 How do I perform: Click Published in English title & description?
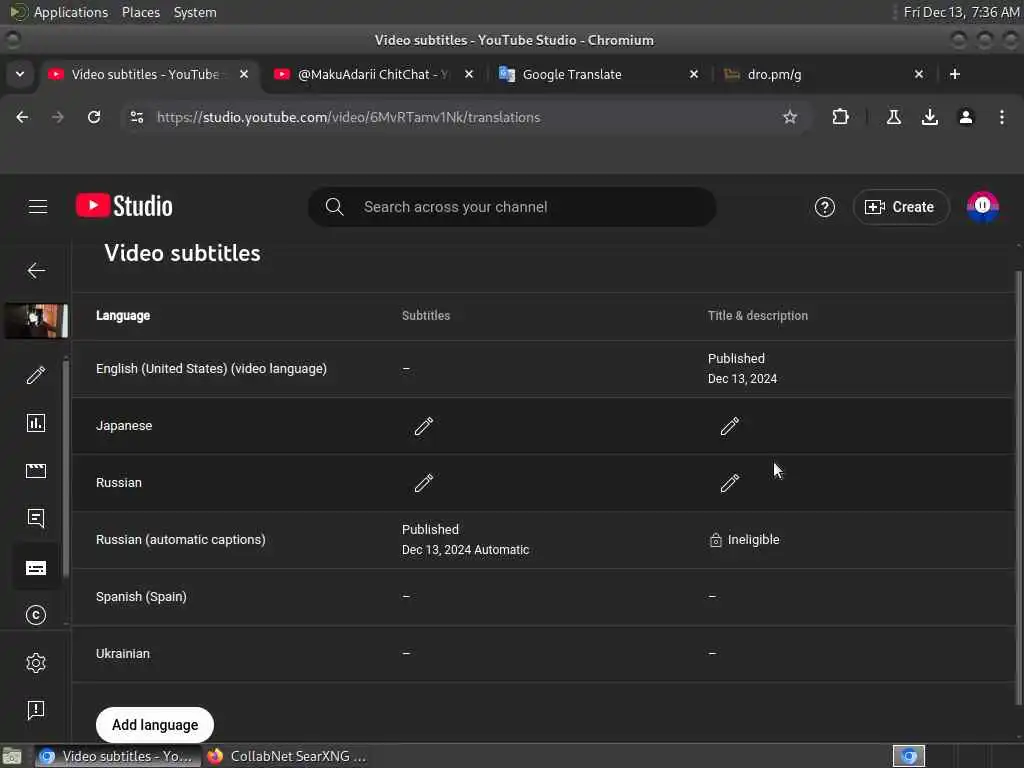[x=736, y=359]
